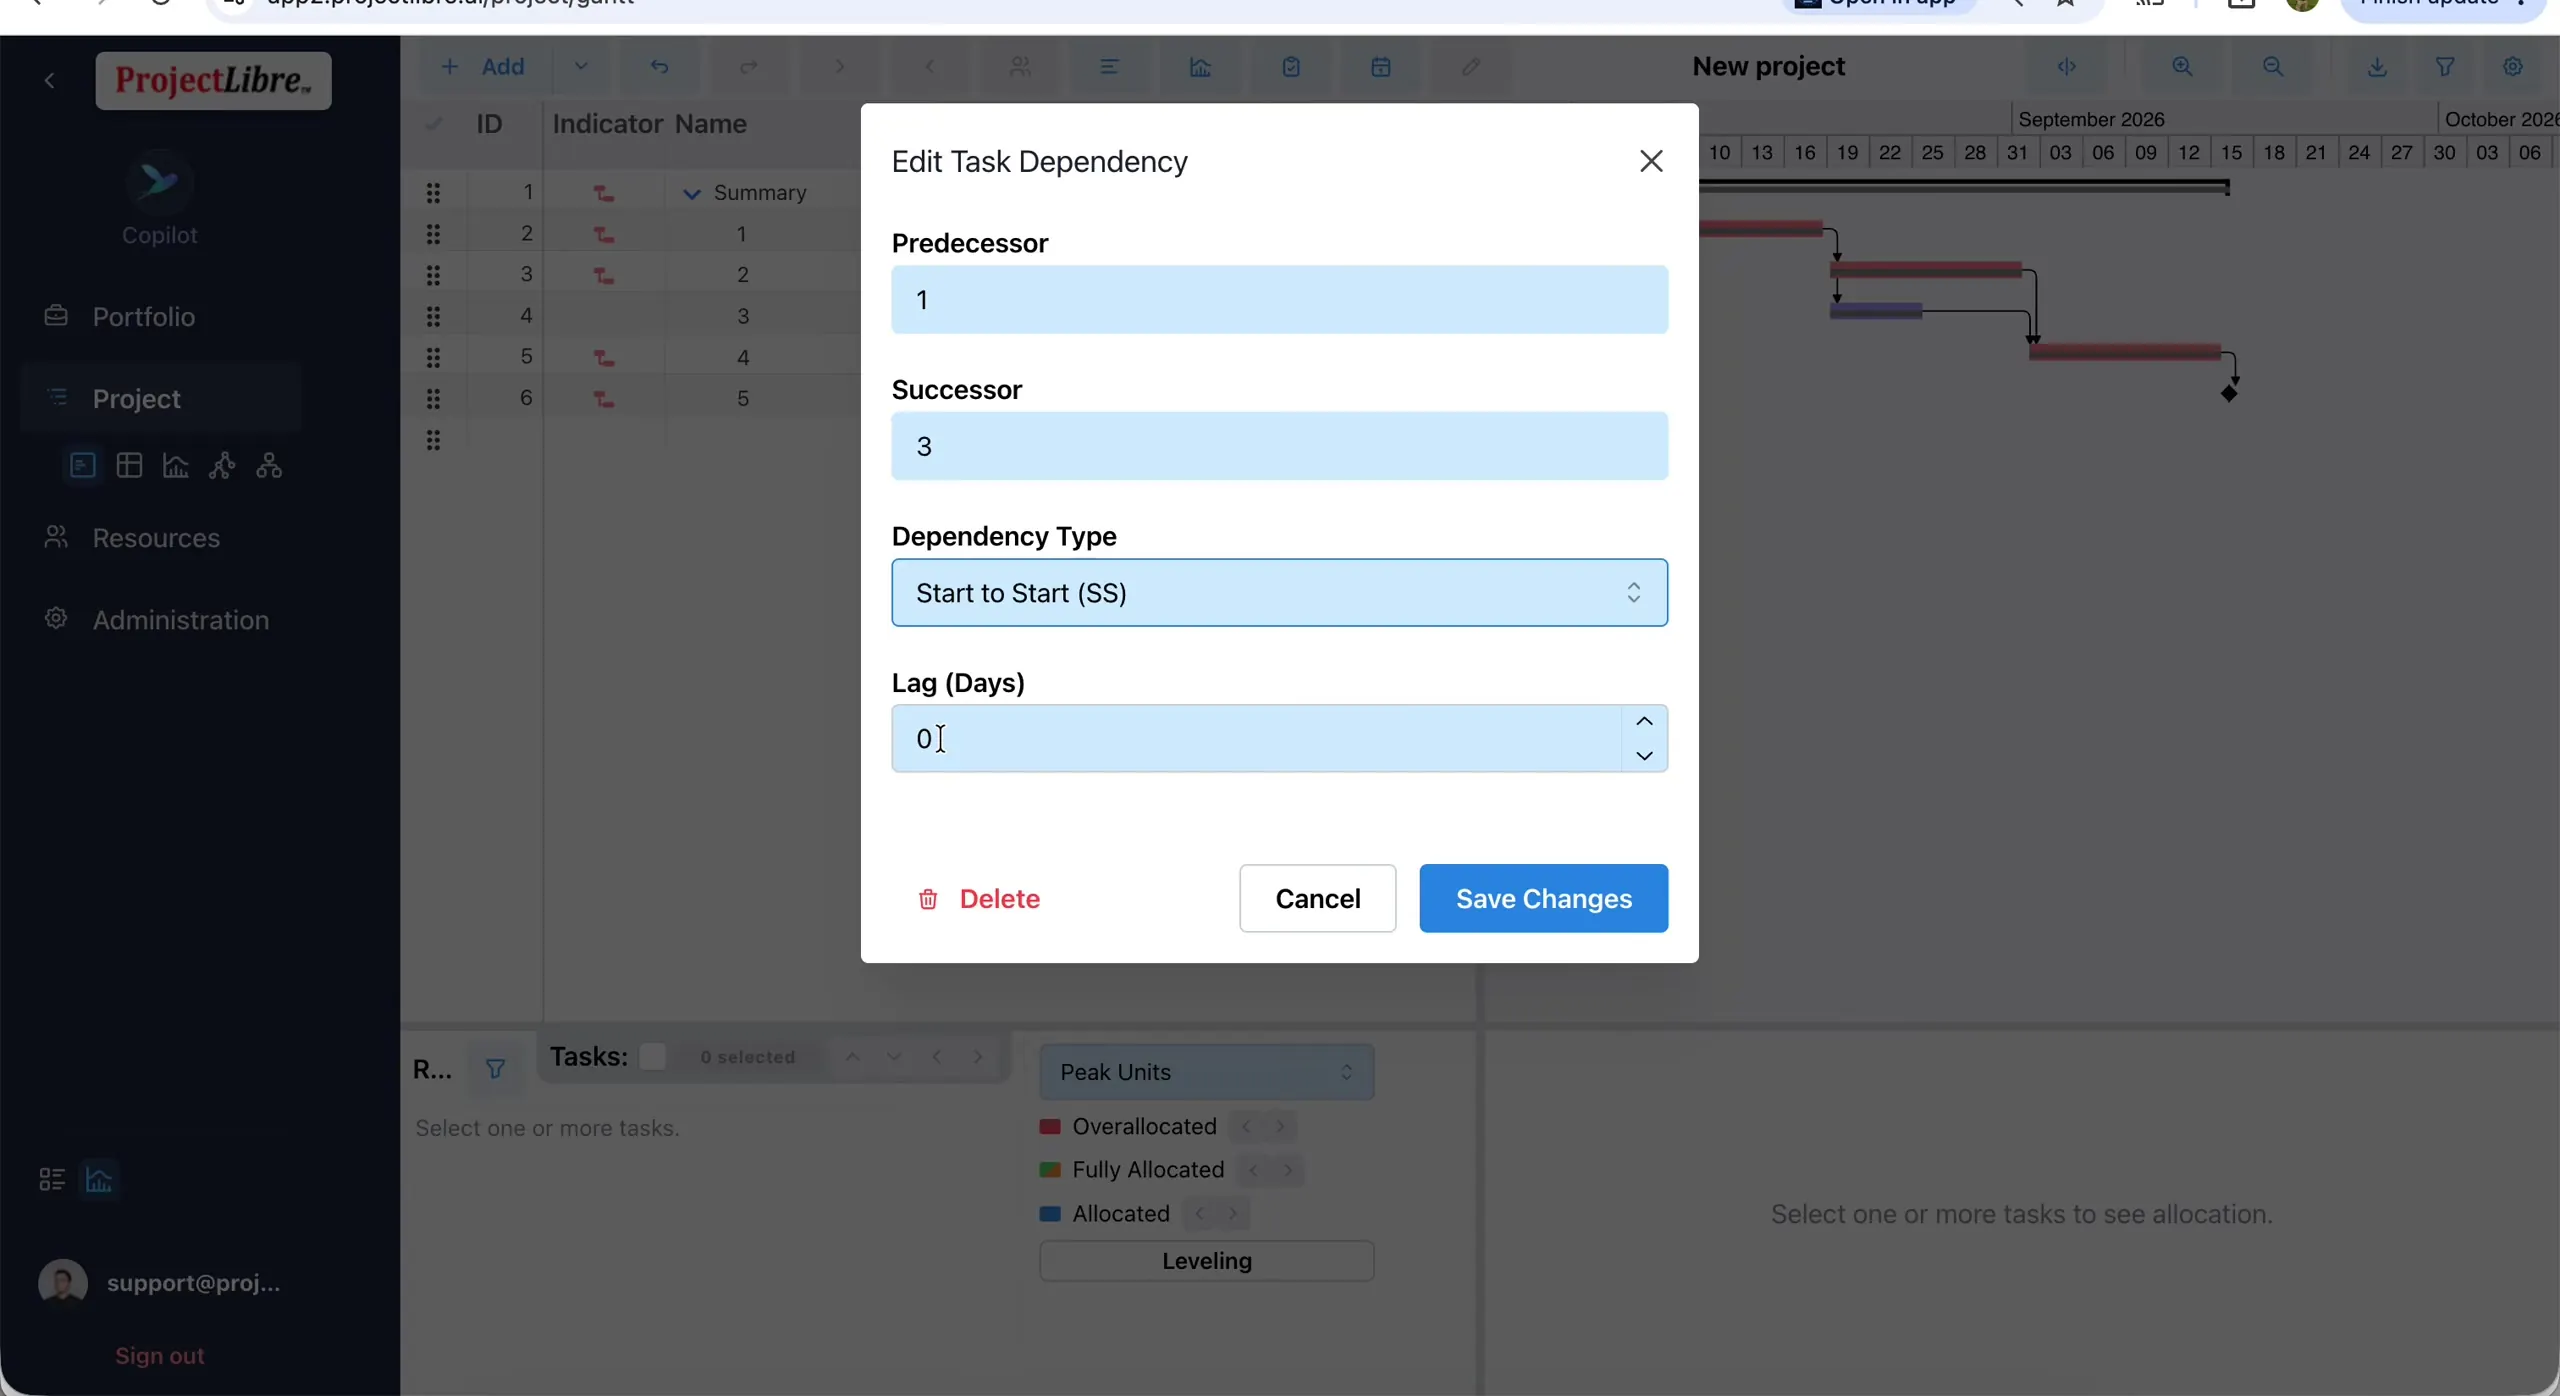Viewport: 2560px width, 1396px height.
Task: Click the resource filter icon in bottom panel
Action: (x=495, y=1069)
